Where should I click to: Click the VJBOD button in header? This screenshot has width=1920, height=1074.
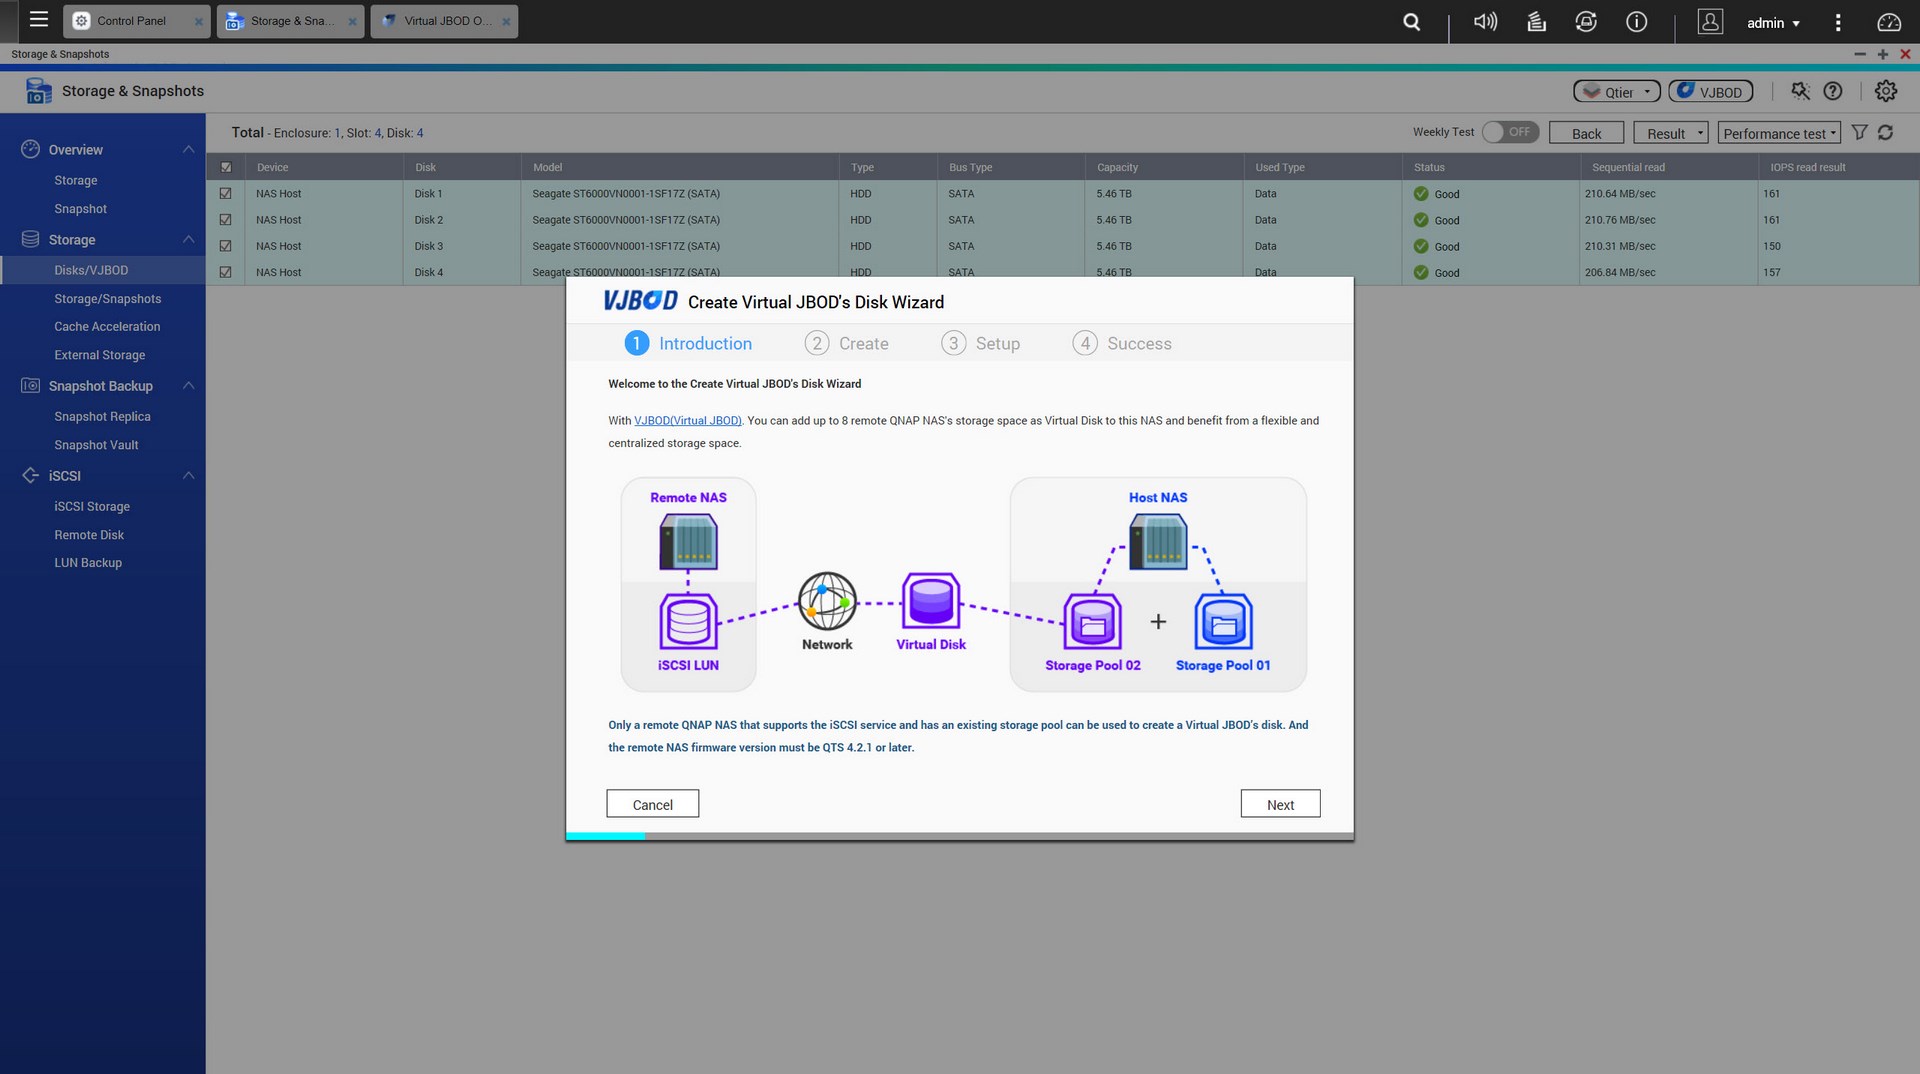coord(1710,91)
